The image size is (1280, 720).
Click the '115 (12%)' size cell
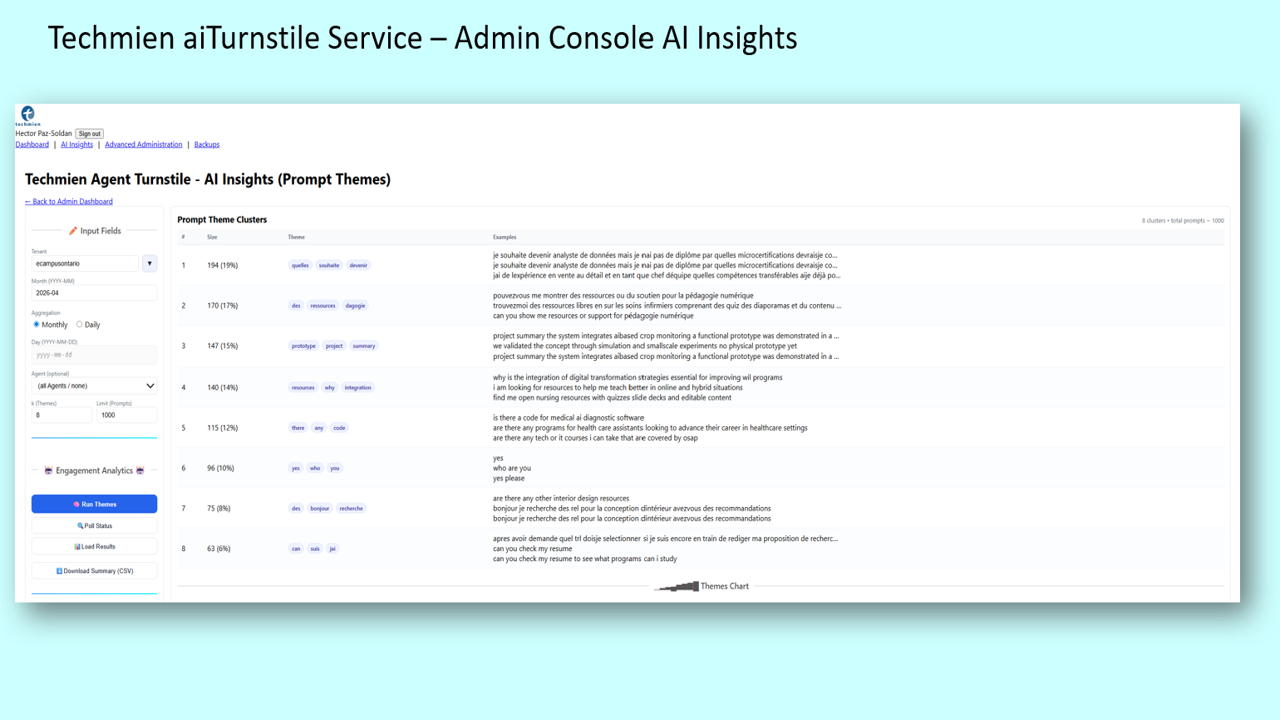click(223, 428)
